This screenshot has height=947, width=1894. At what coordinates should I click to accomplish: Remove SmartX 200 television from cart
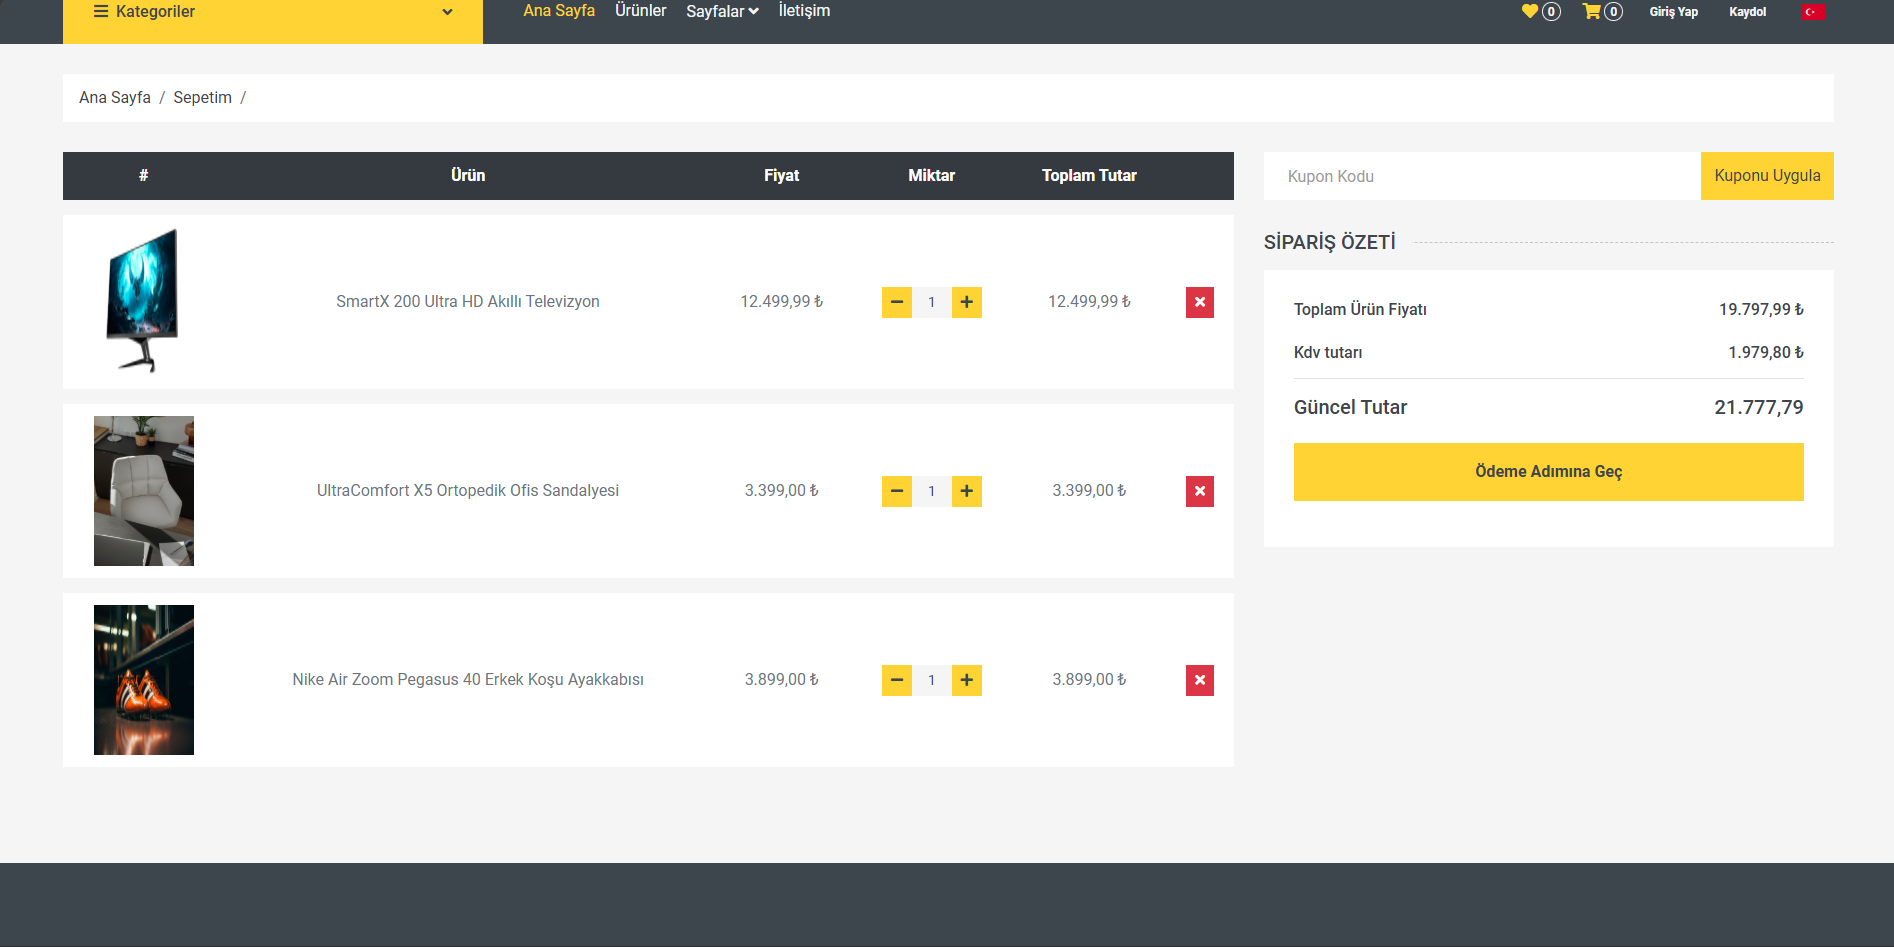[x=1199, y=302]
